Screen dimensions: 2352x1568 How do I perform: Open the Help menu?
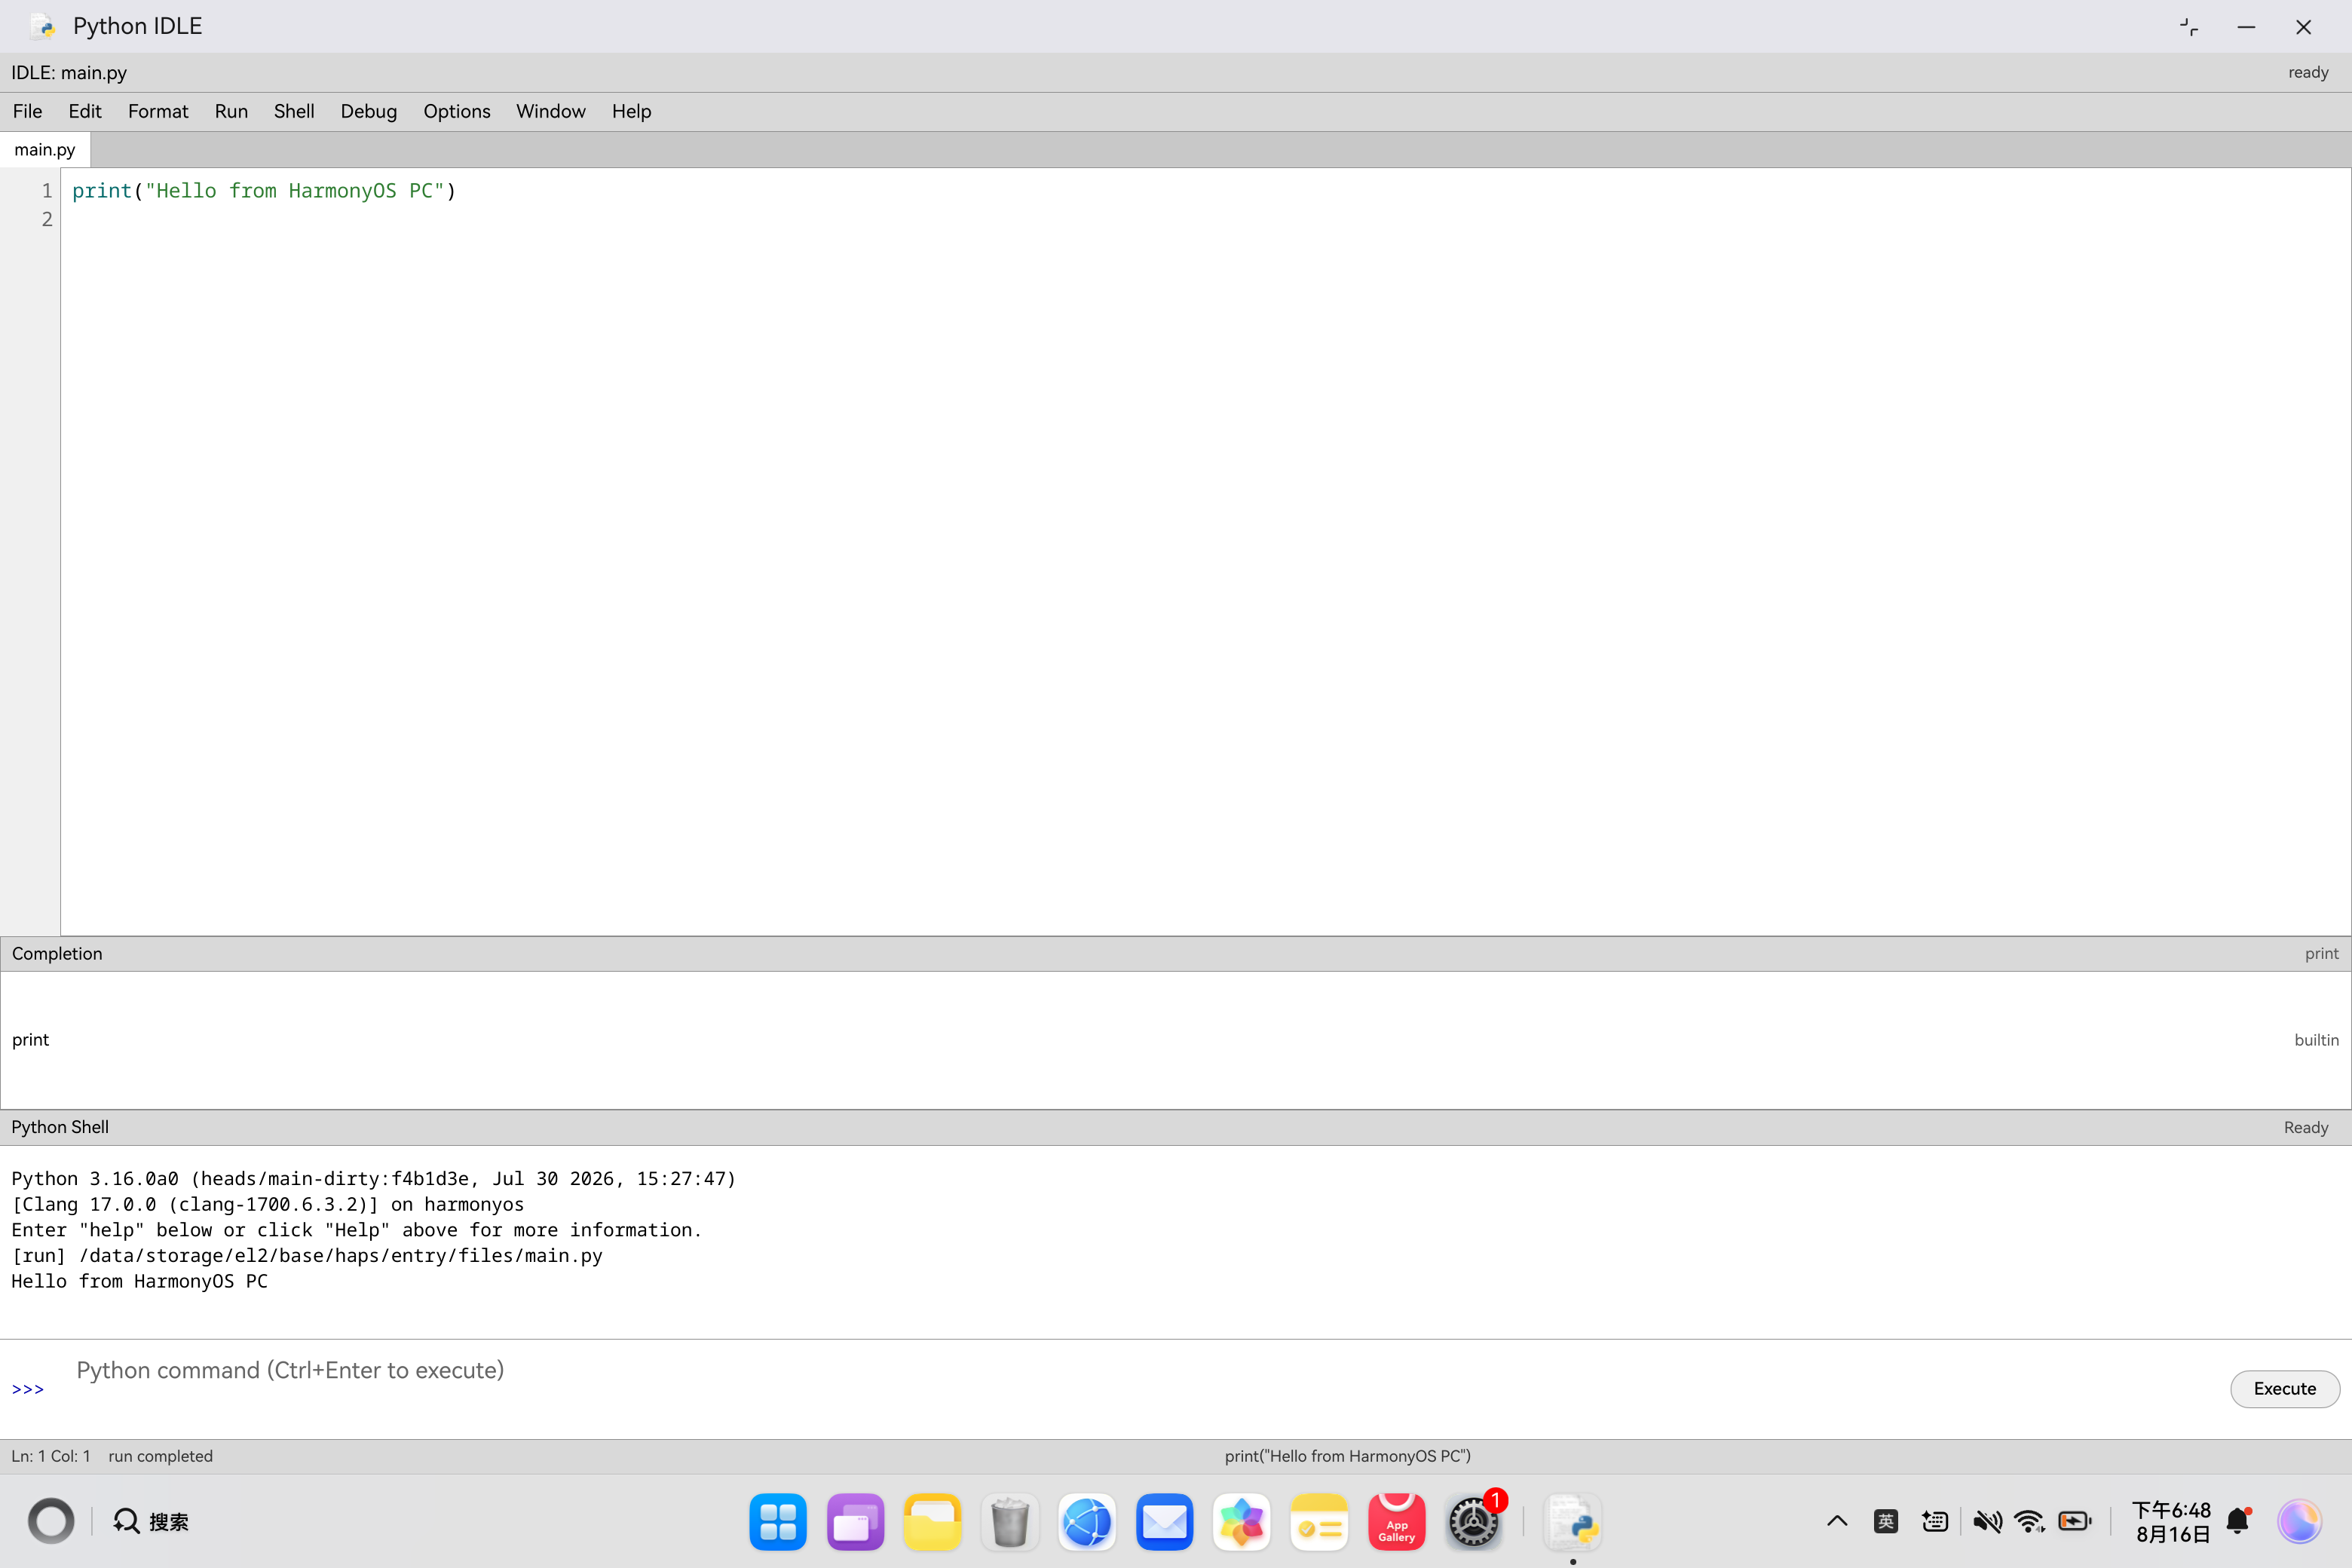(631, 111)
